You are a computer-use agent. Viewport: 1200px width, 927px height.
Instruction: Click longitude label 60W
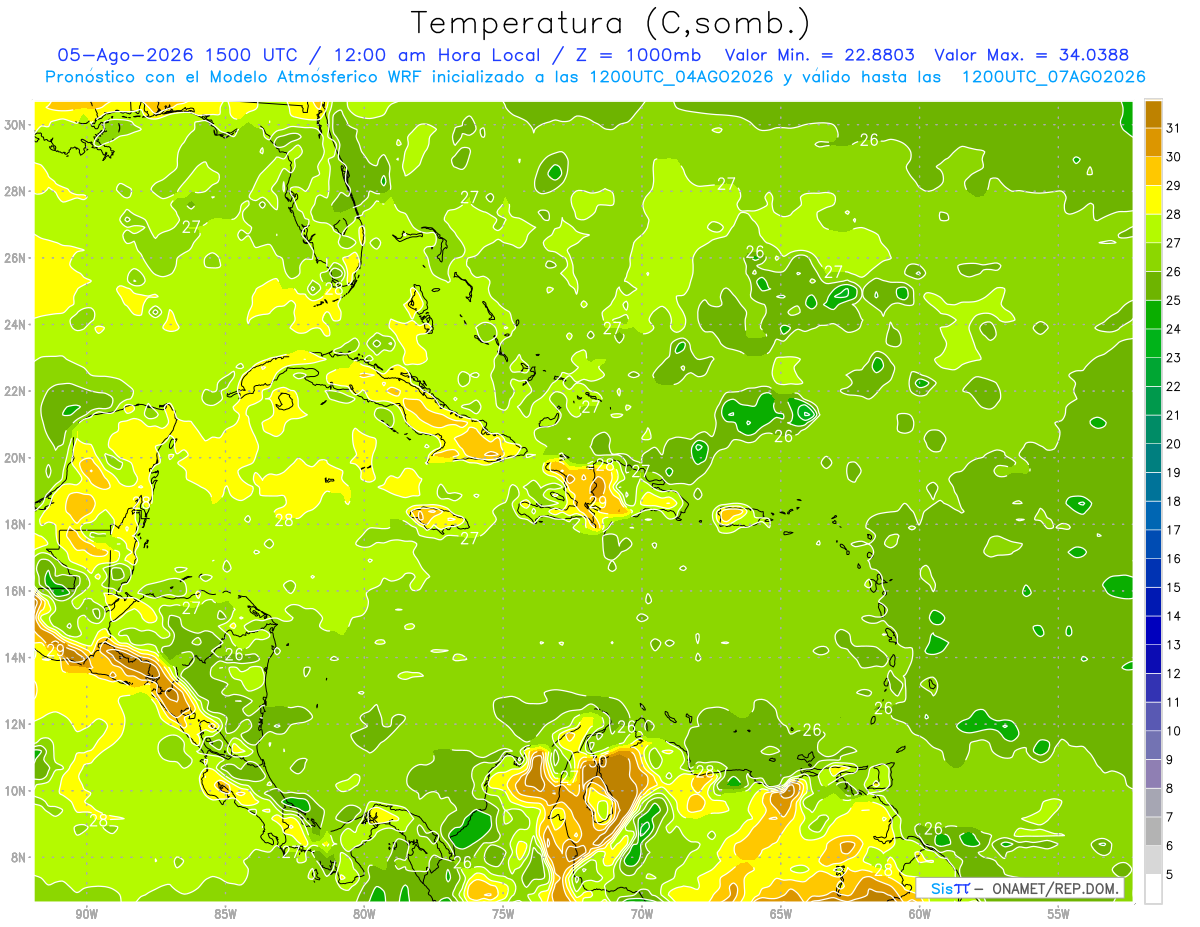coord(920,914)
